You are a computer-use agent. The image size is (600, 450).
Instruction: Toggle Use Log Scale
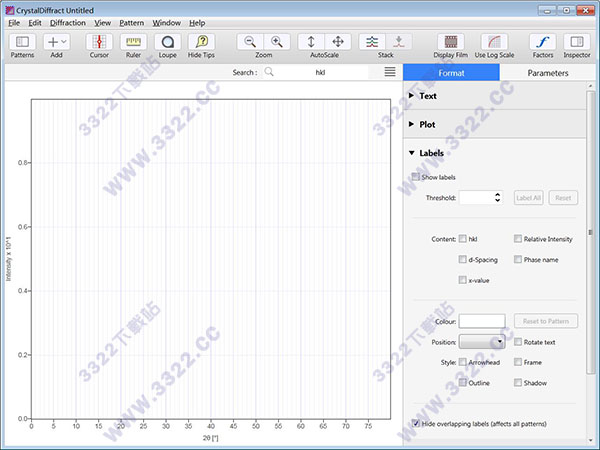494,42
